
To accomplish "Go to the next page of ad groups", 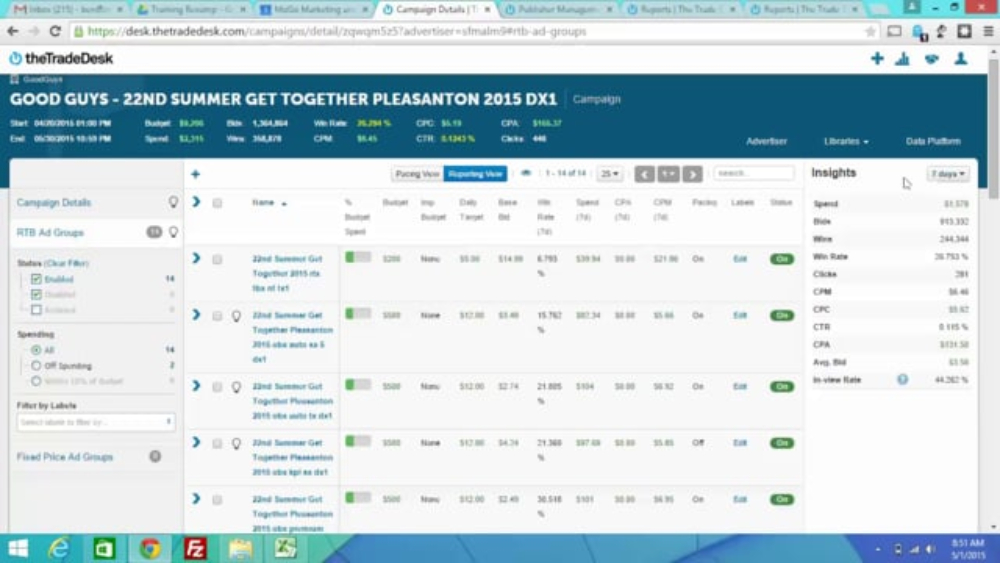I will 693,173.
